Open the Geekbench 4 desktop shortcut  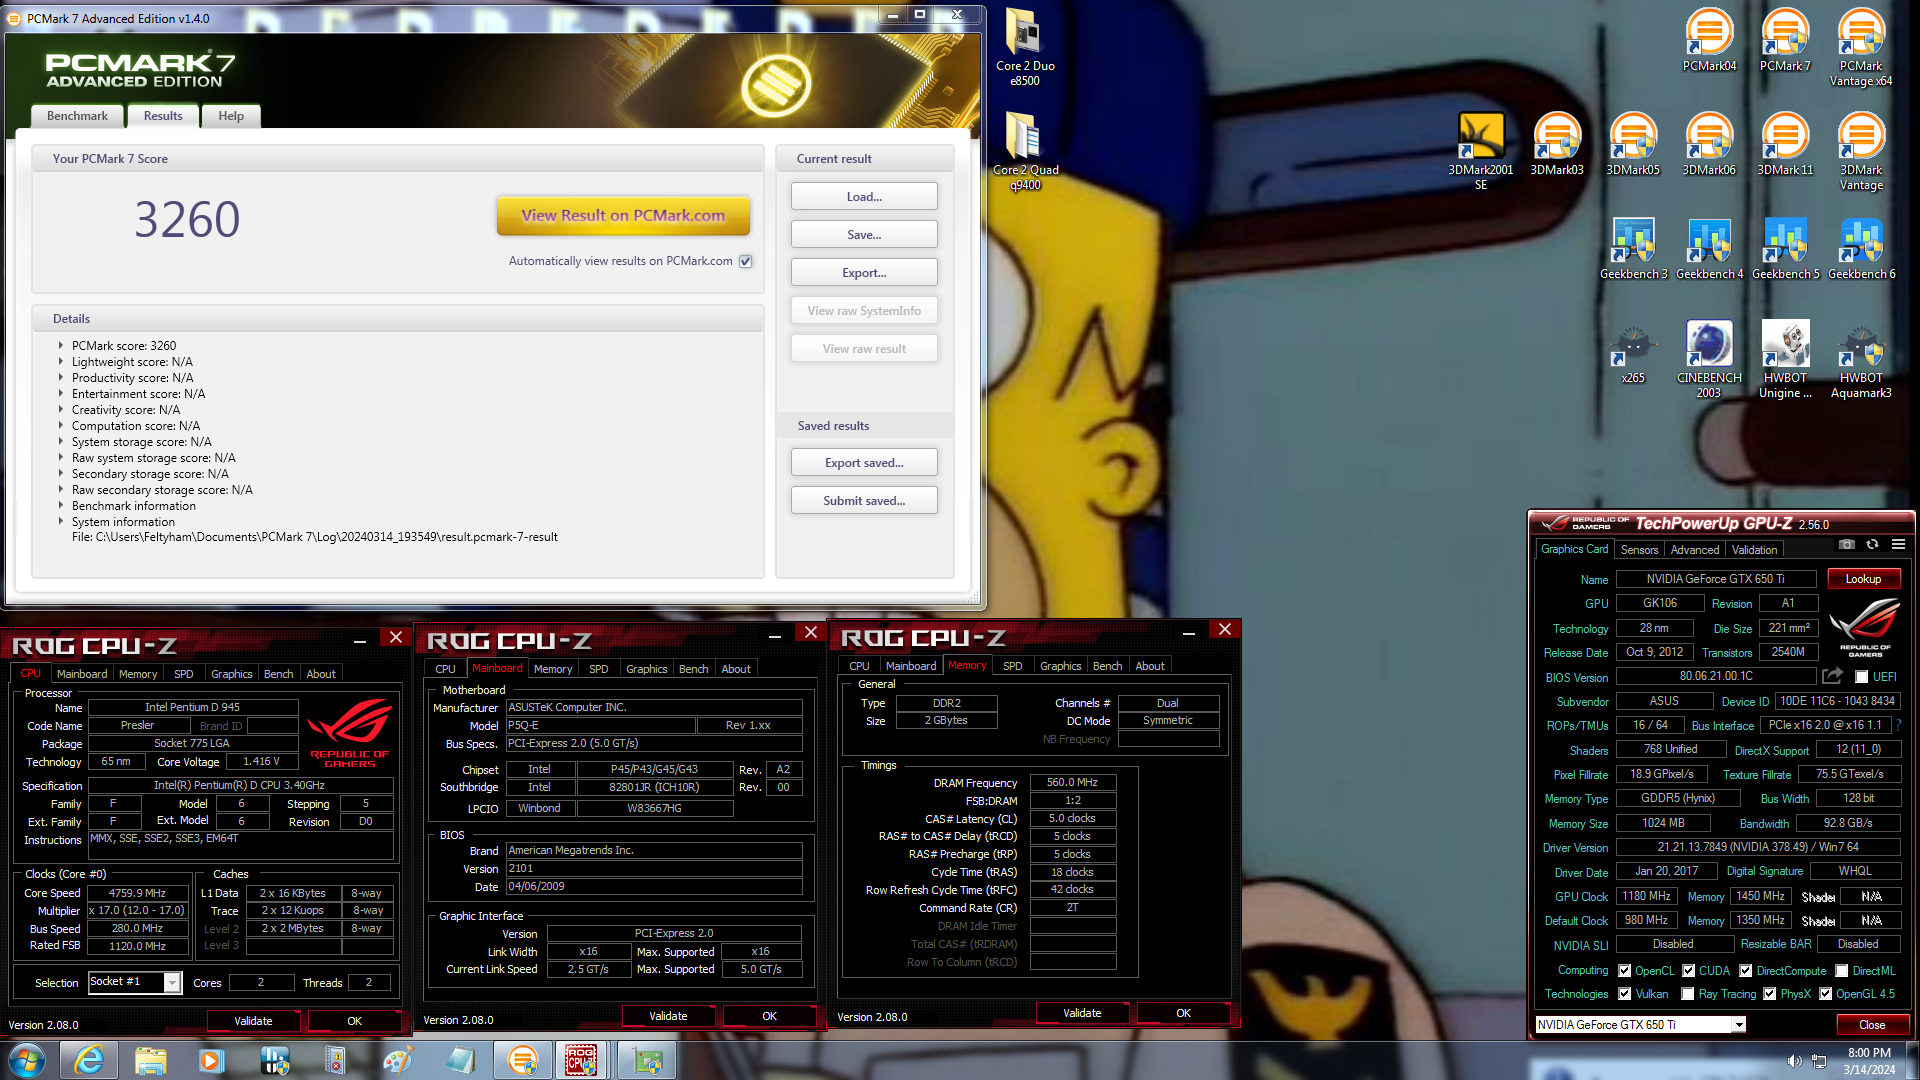tap(1709, 248)
